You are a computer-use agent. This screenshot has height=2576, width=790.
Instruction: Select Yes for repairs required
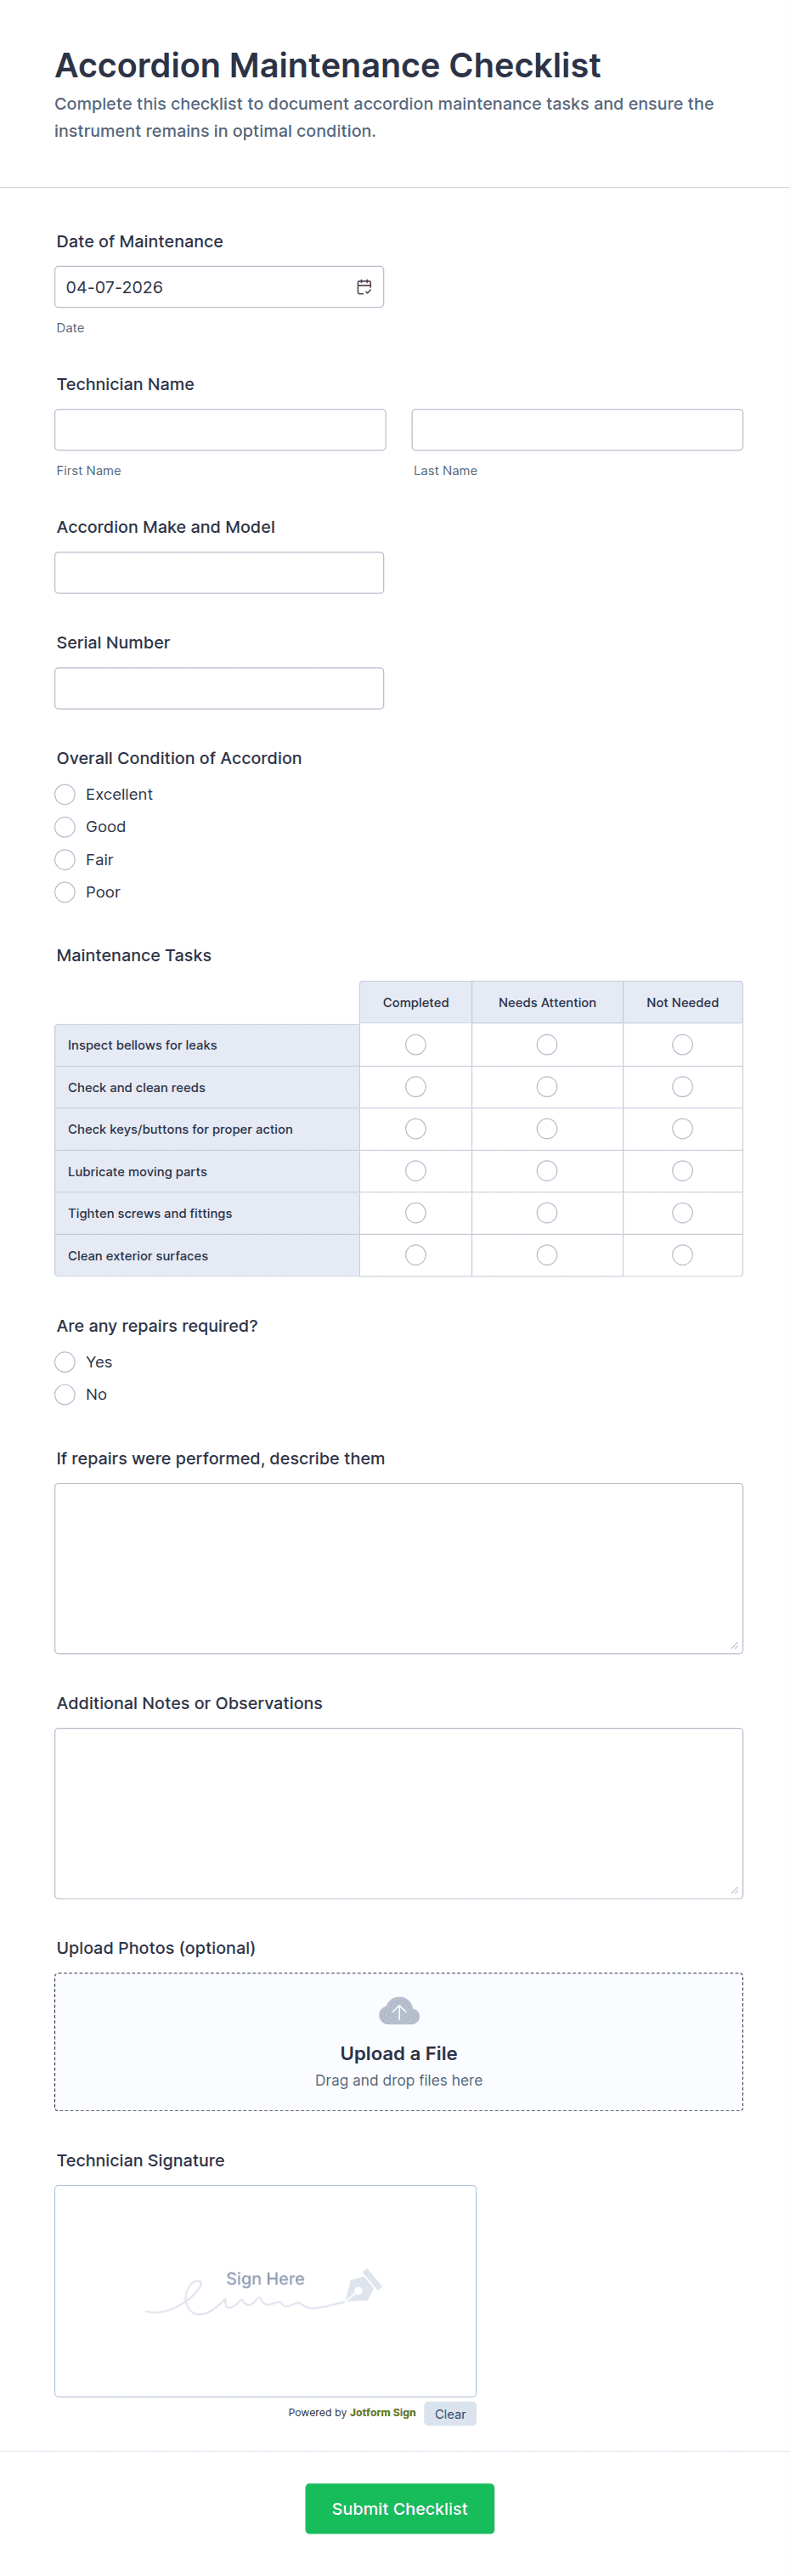pyautogui.click(x=65, y=1362)
